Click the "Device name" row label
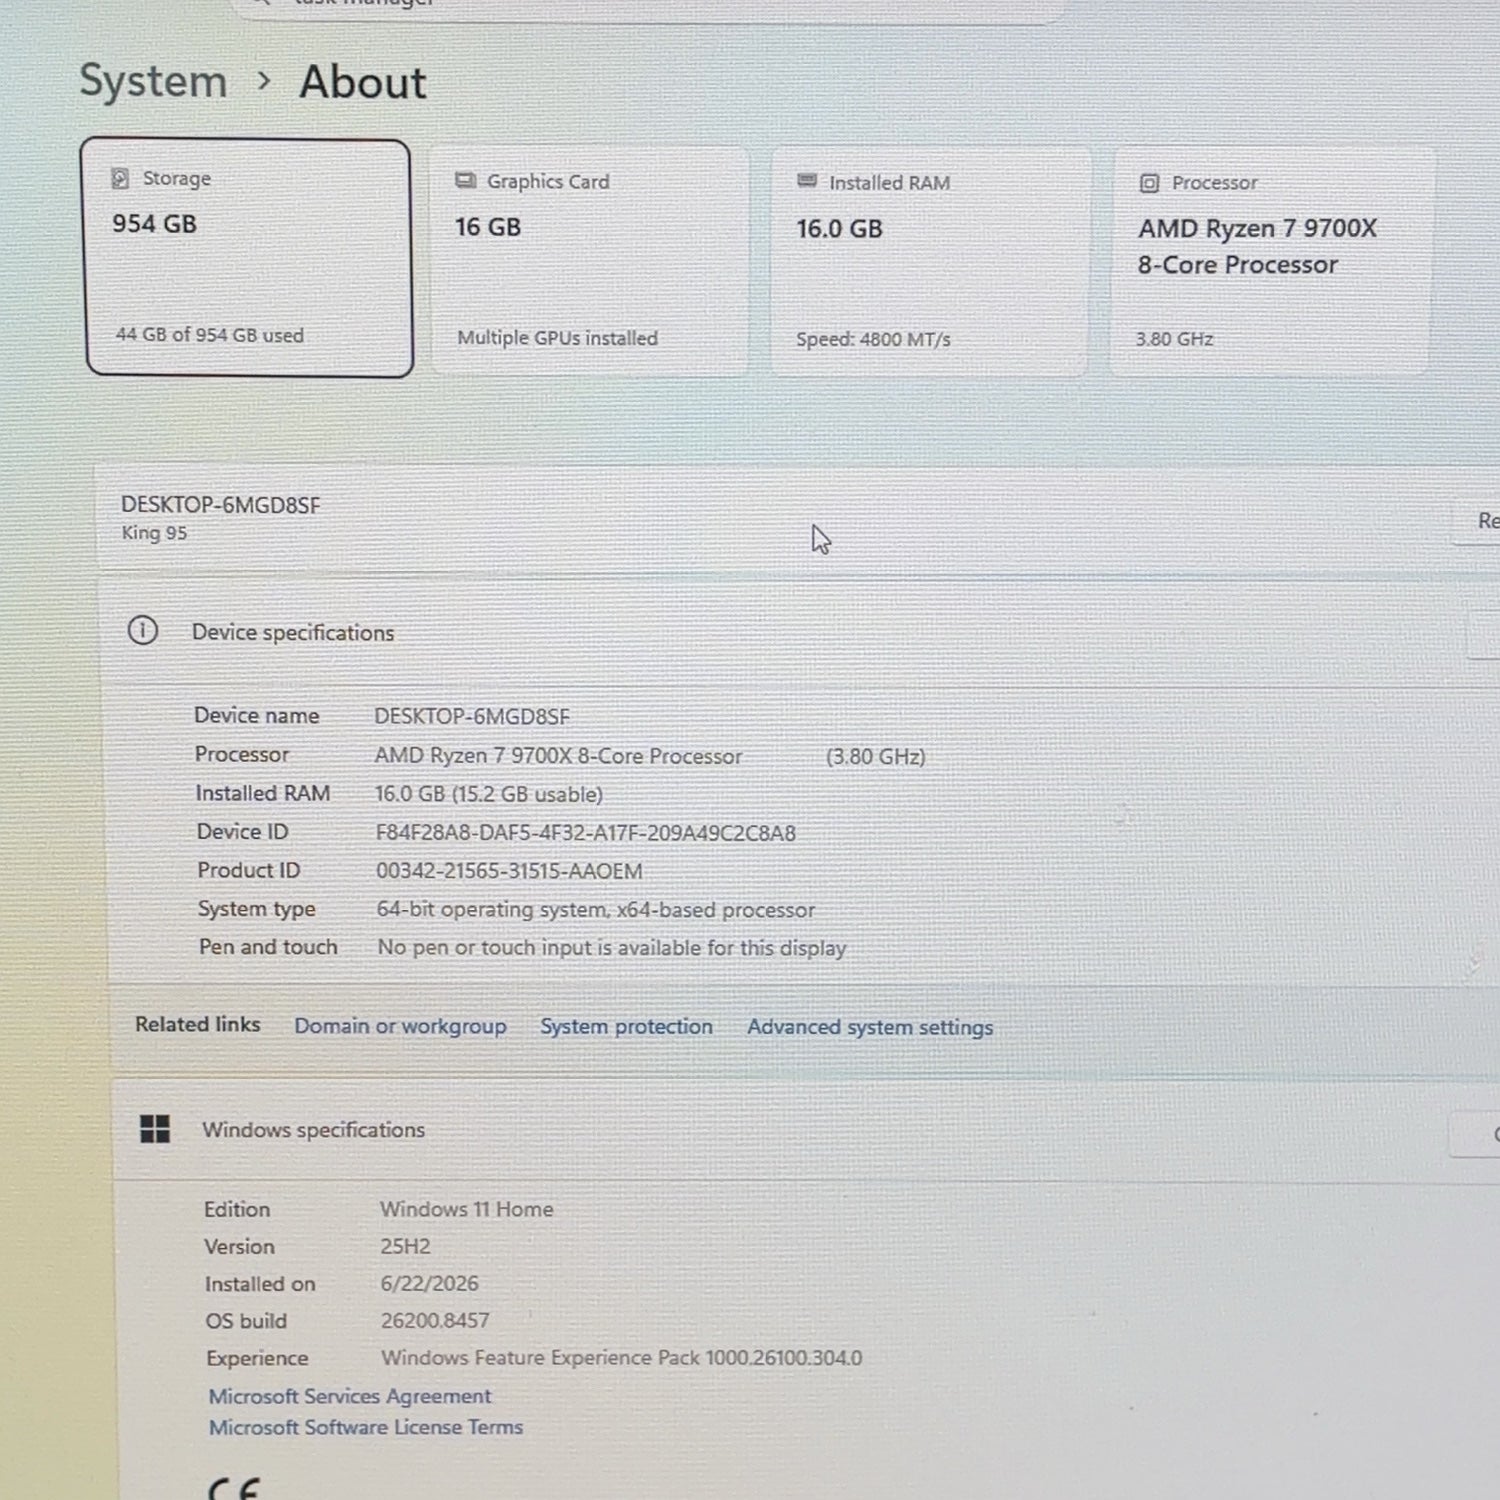1500x1500 pixels. coord(257,715)
